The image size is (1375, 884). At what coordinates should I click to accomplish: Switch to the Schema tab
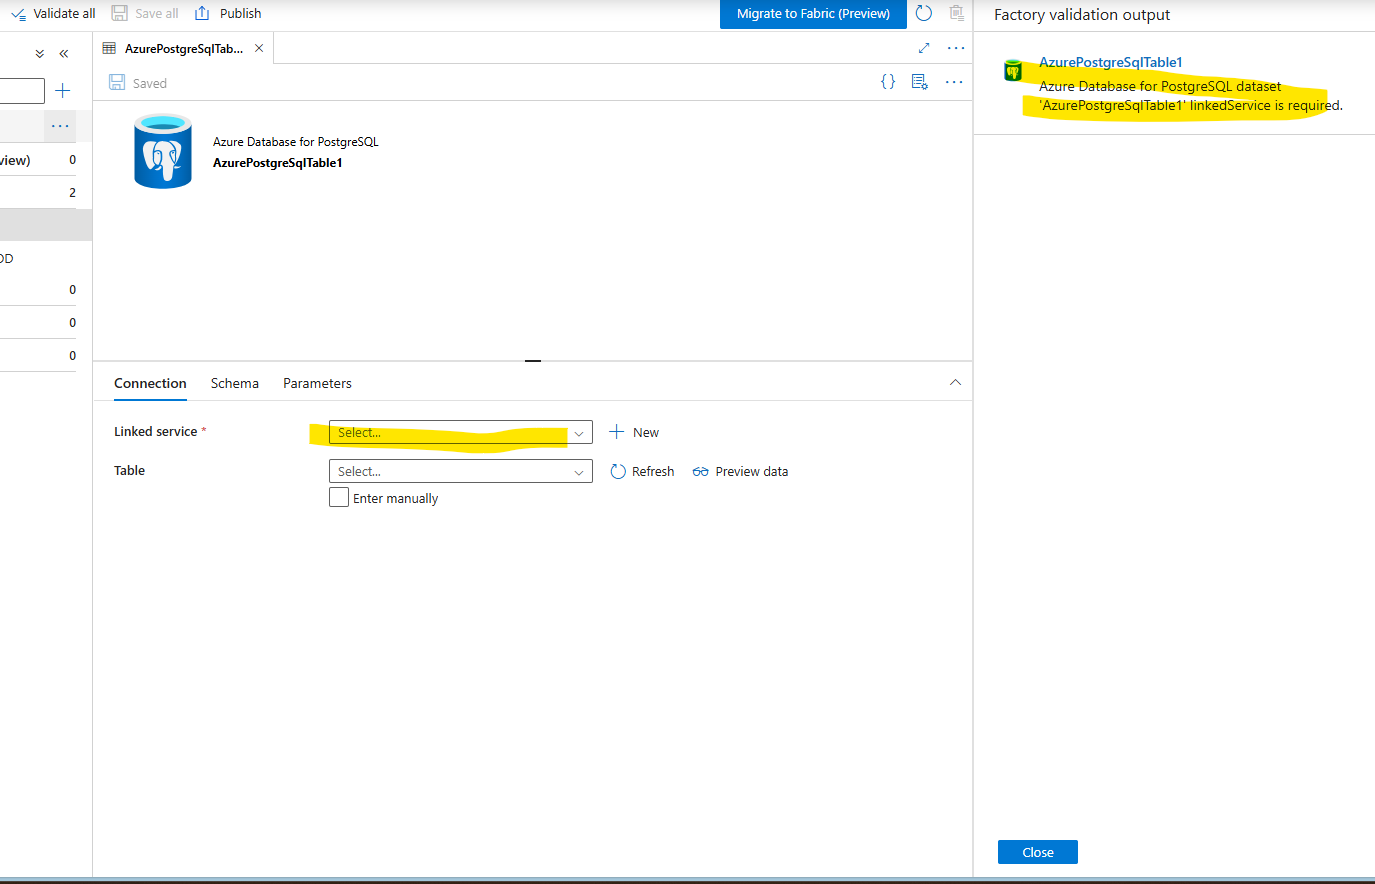(x=235, y=383)
